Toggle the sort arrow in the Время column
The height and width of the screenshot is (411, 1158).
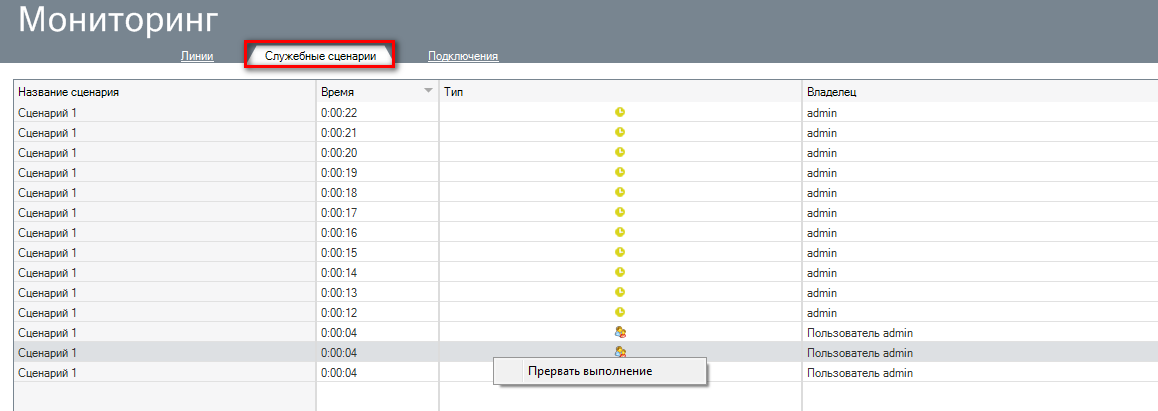[x=429, y=91]
